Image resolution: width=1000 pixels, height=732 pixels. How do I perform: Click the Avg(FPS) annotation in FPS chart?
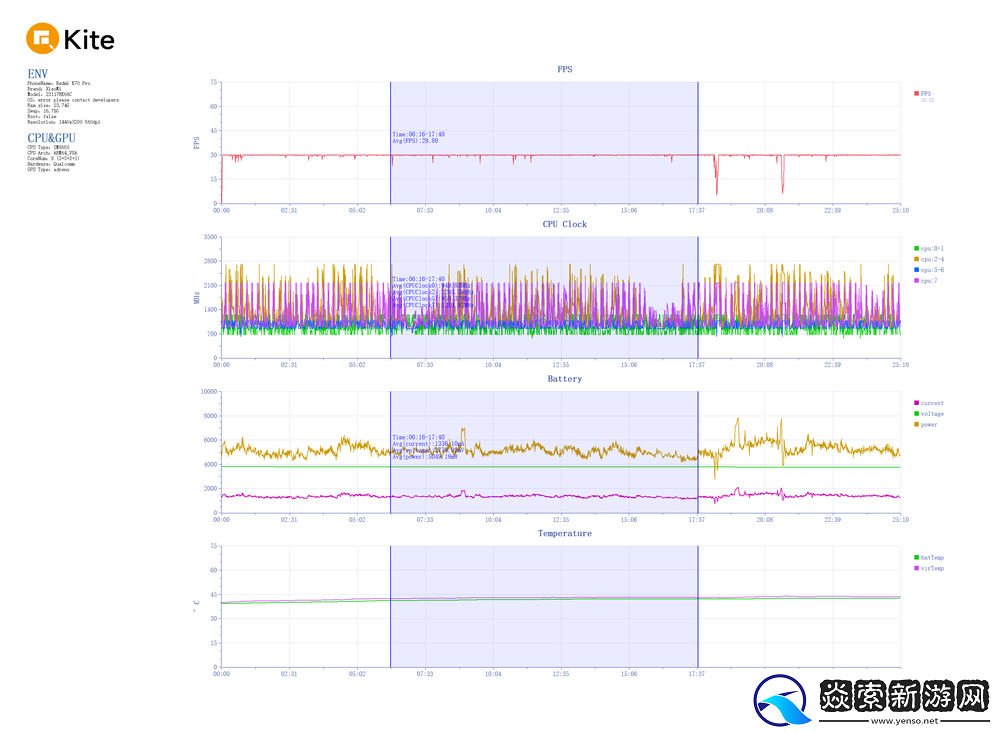tap(414, 141)
